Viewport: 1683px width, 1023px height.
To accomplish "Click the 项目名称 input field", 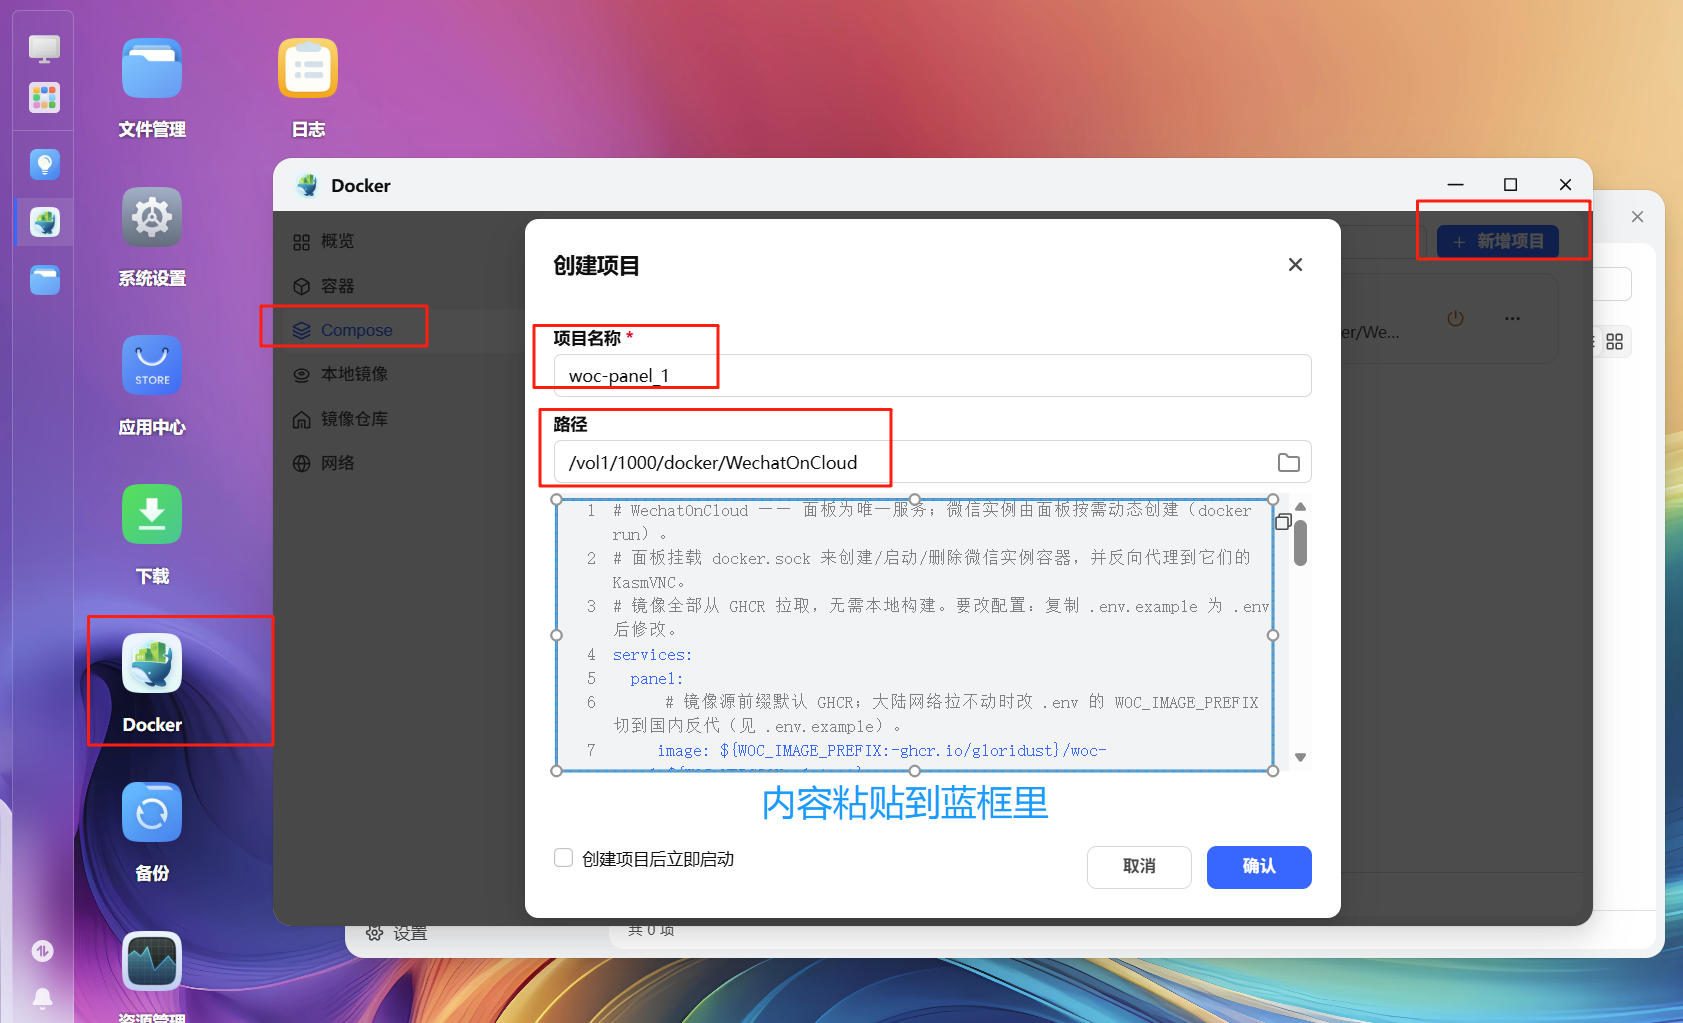I will 933,376.
